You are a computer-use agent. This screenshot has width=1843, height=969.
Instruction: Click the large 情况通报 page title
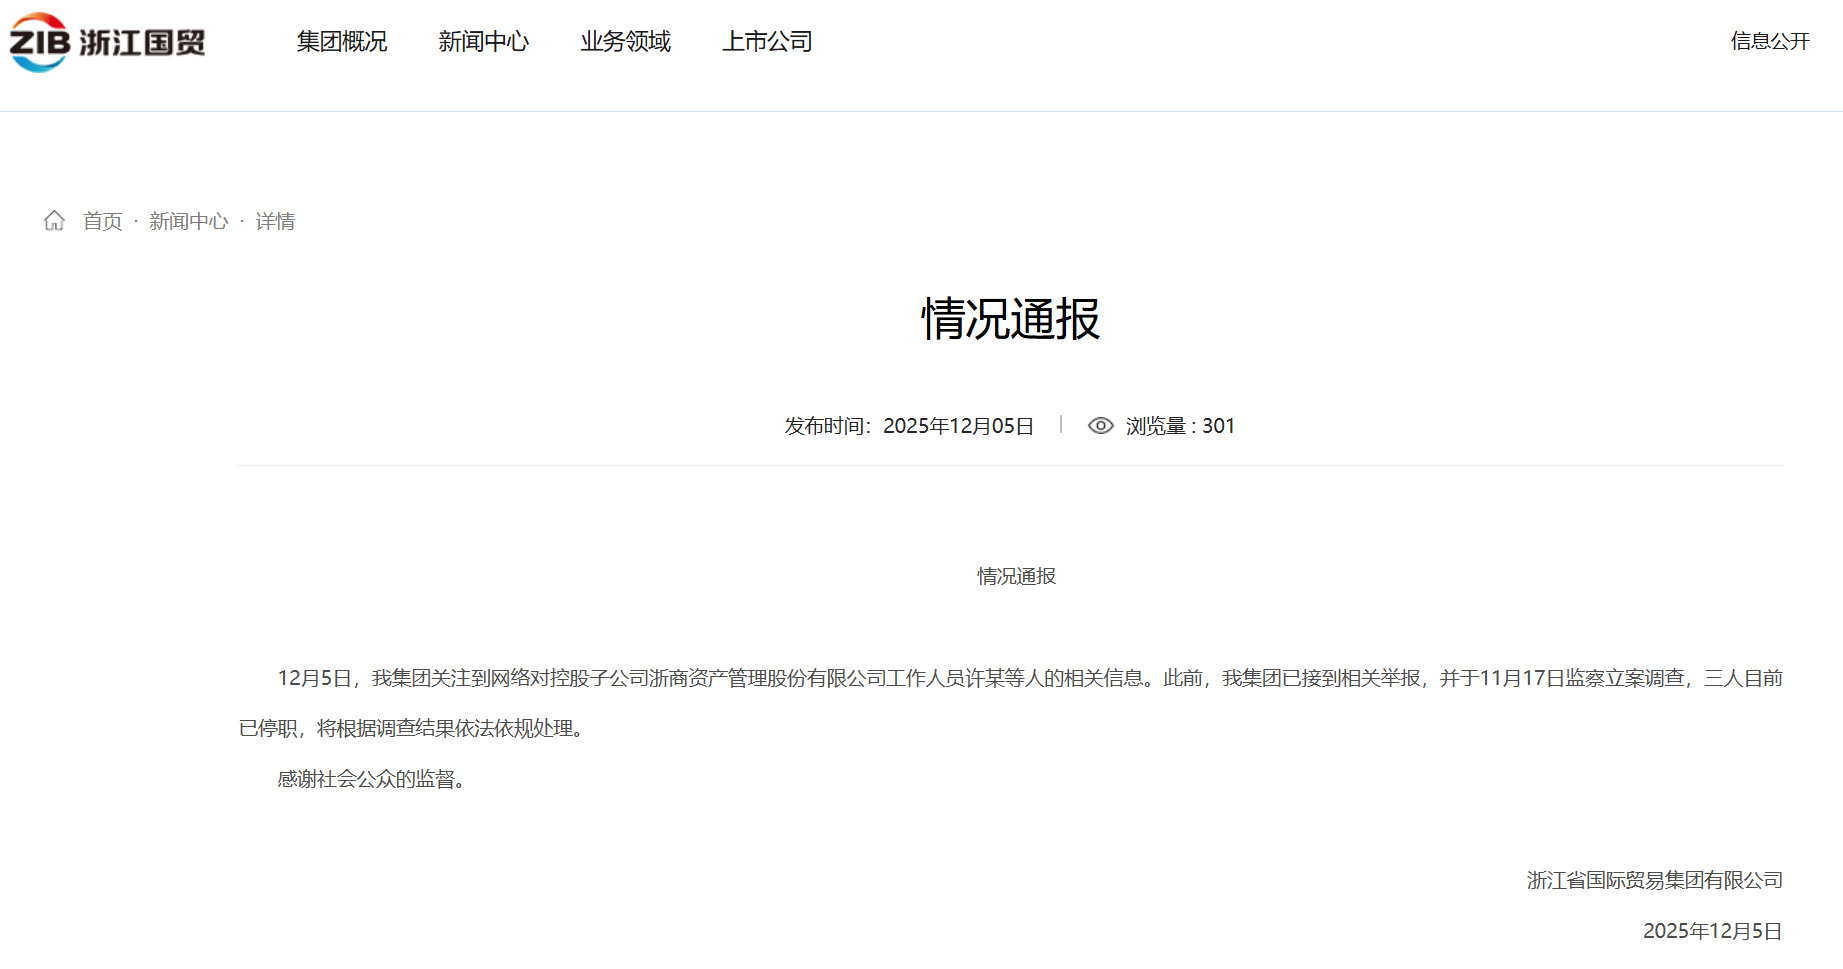(1010, 319)
